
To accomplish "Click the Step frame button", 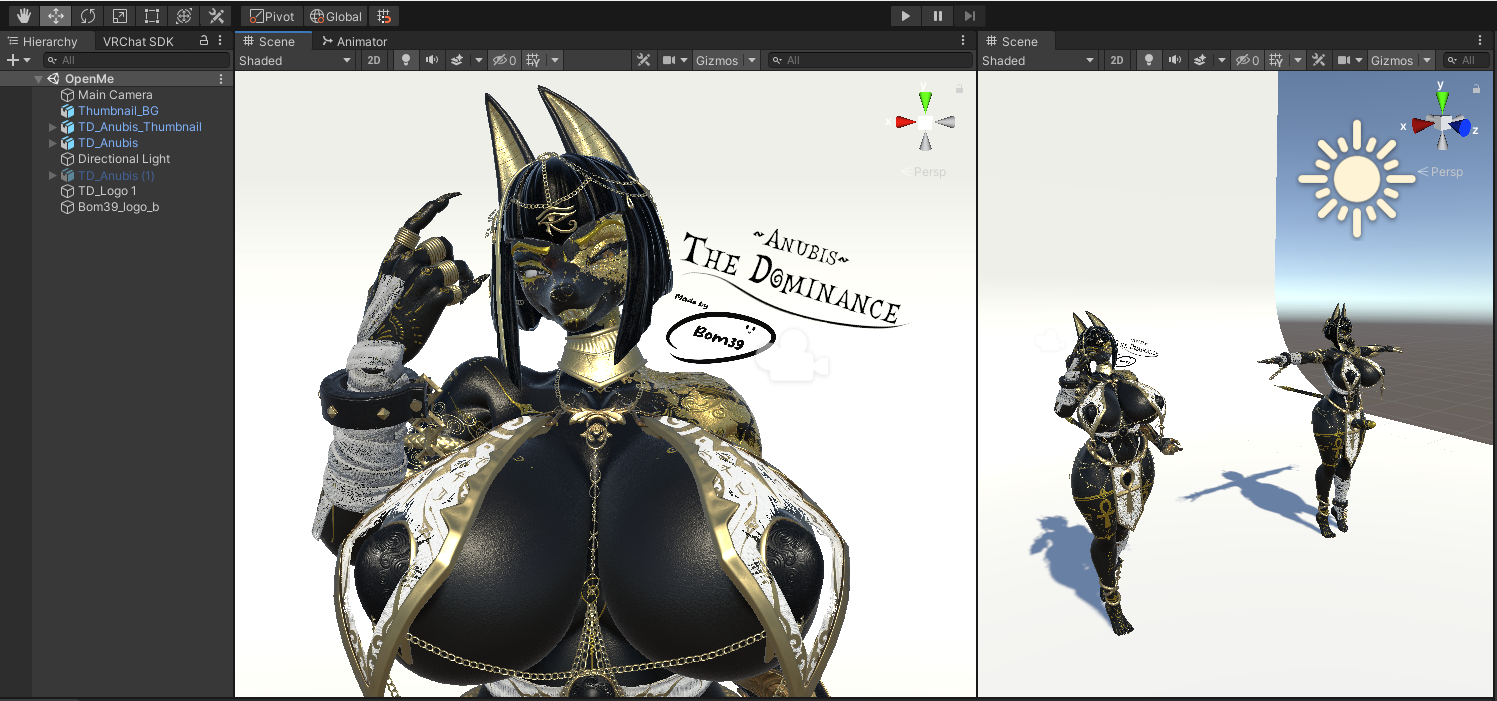I will (x=969, y=16).
